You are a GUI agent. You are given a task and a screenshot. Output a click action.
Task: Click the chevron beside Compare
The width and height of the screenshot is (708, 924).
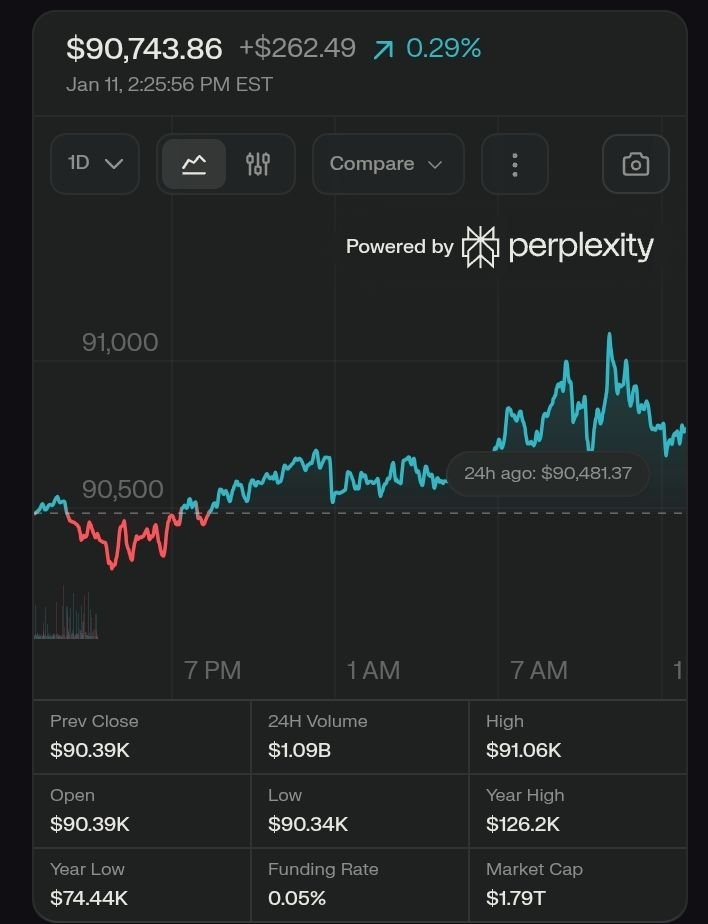tap(434, 164)
